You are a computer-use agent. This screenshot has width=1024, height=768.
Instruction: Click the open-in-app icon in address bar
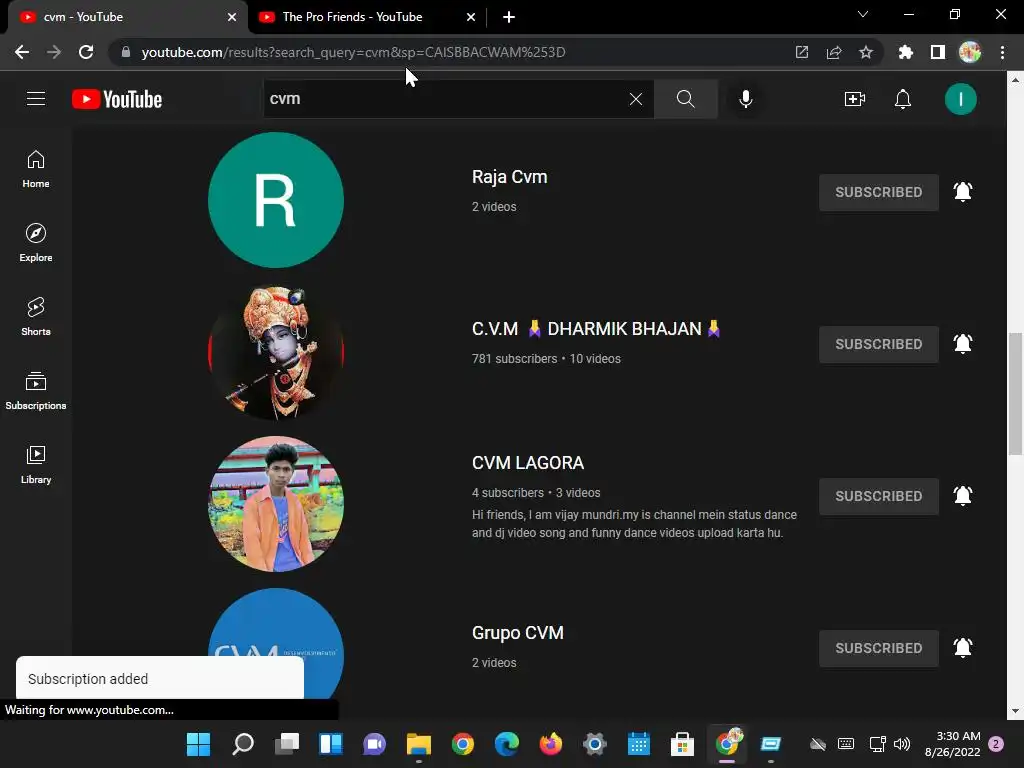(x=801, y=52)
